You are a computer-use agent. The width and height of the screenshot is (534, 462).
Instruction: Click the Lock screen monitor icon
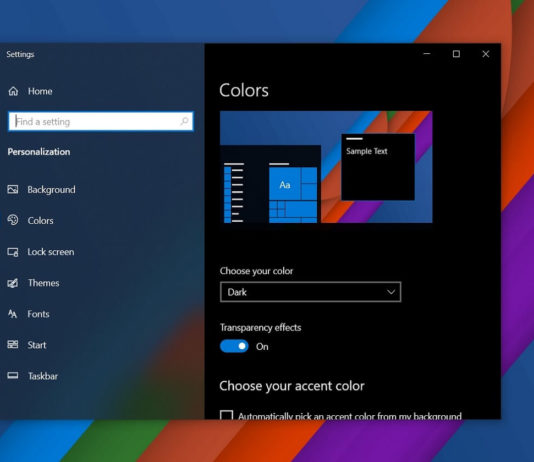(13, 252)
